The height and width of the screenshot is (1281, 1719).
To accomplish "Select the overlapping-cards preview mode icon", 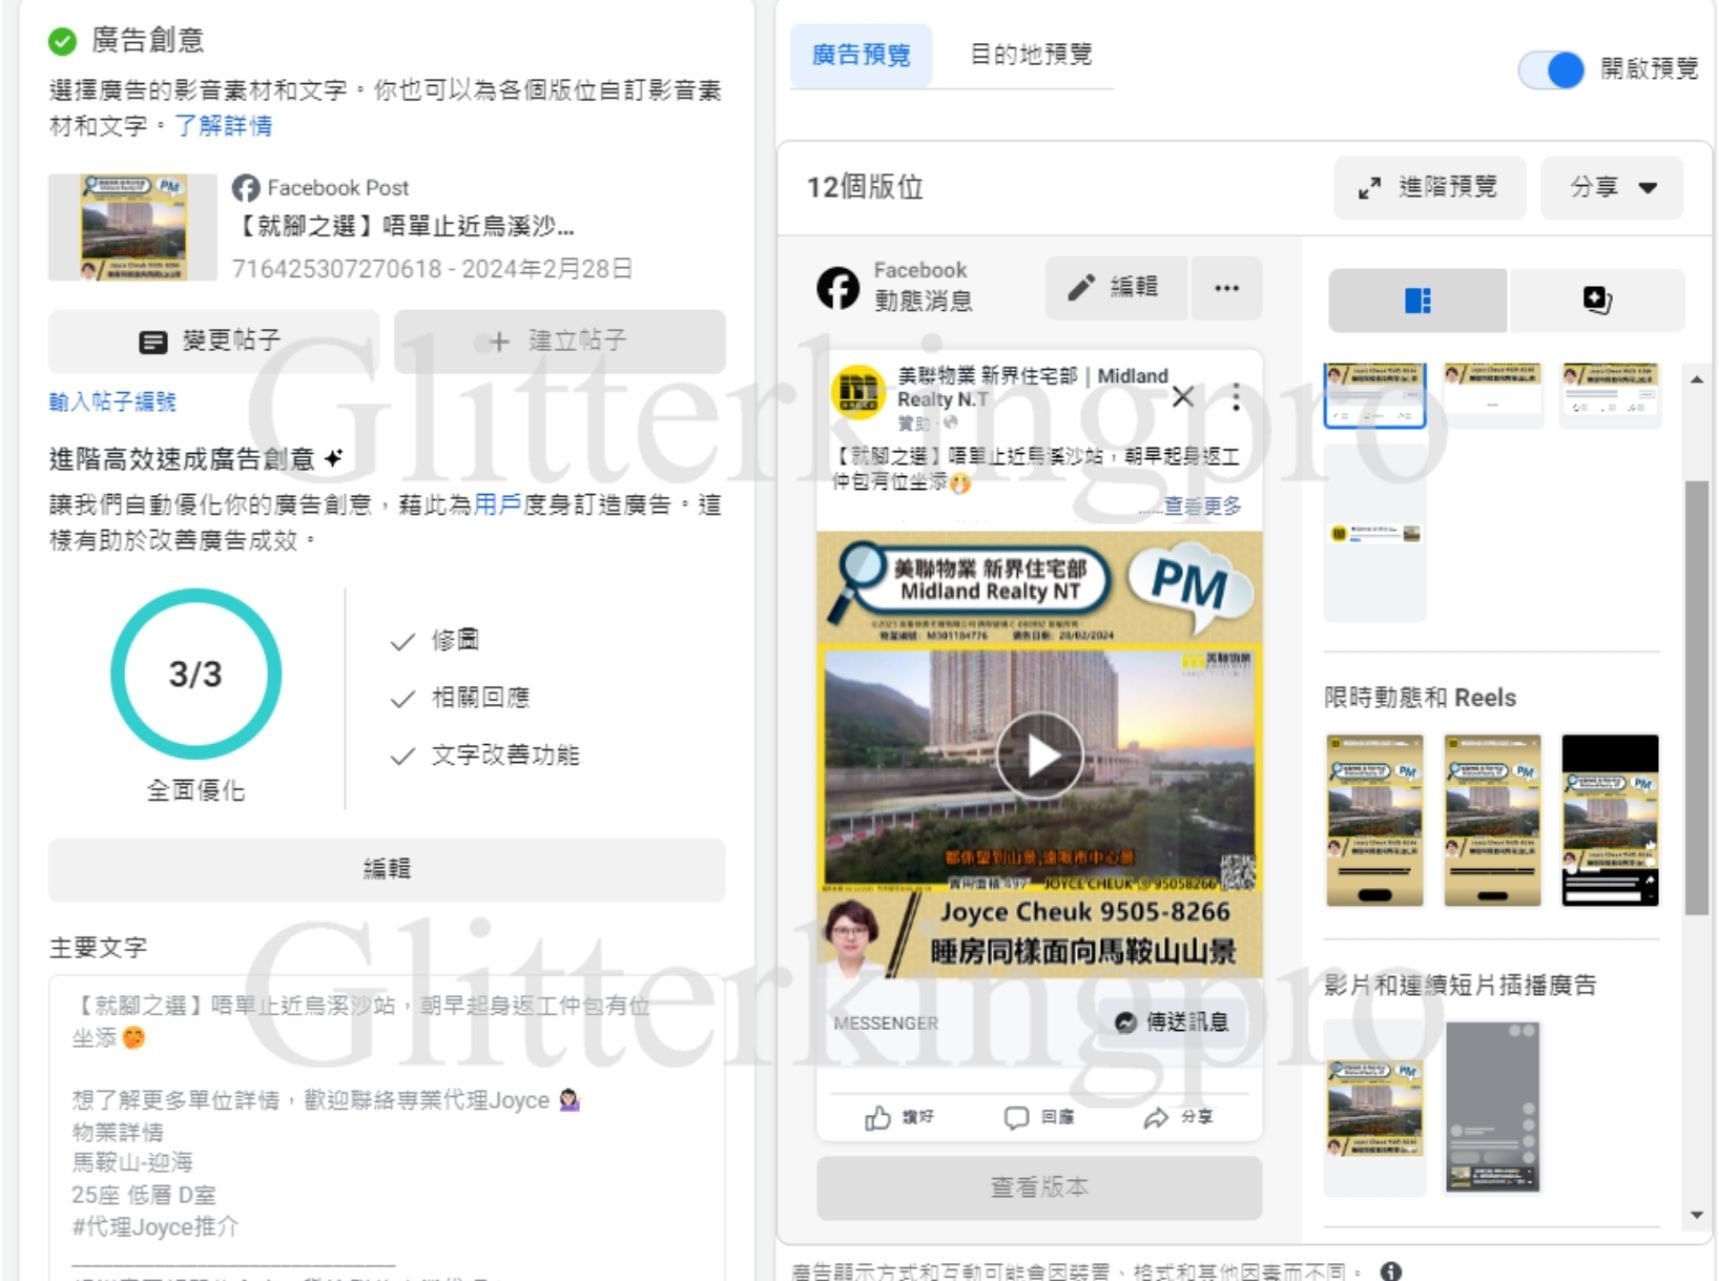I will point(1596,300).
